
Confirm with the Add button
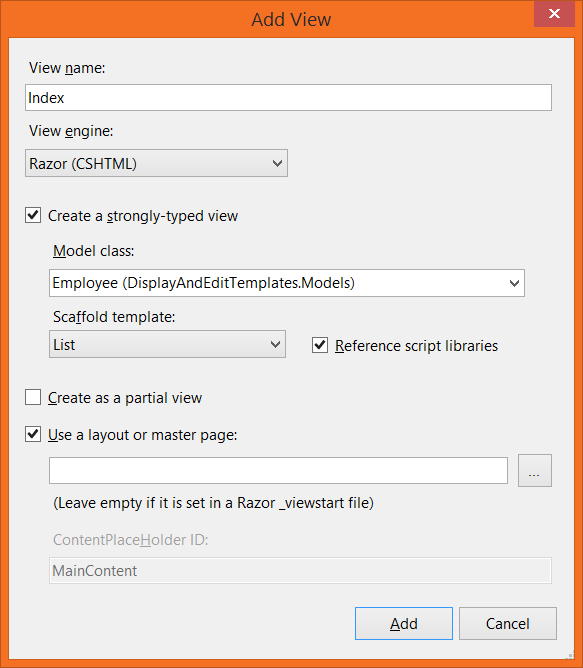[404, 623]
